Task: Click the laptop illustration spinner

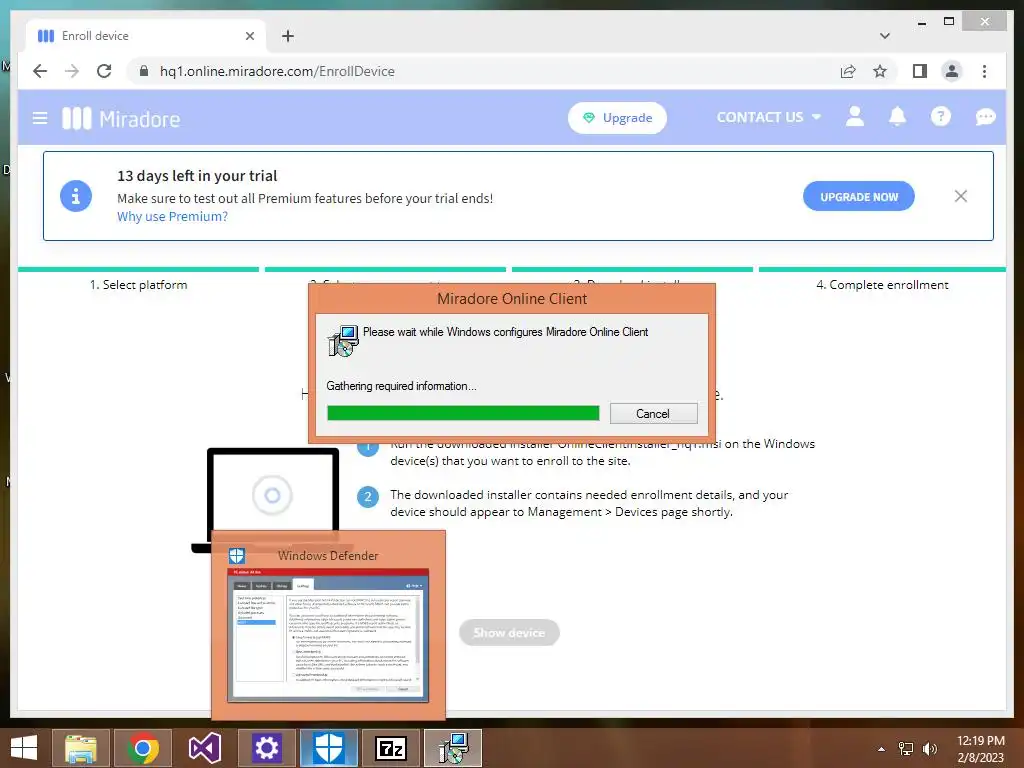Action: pos(272,496)
